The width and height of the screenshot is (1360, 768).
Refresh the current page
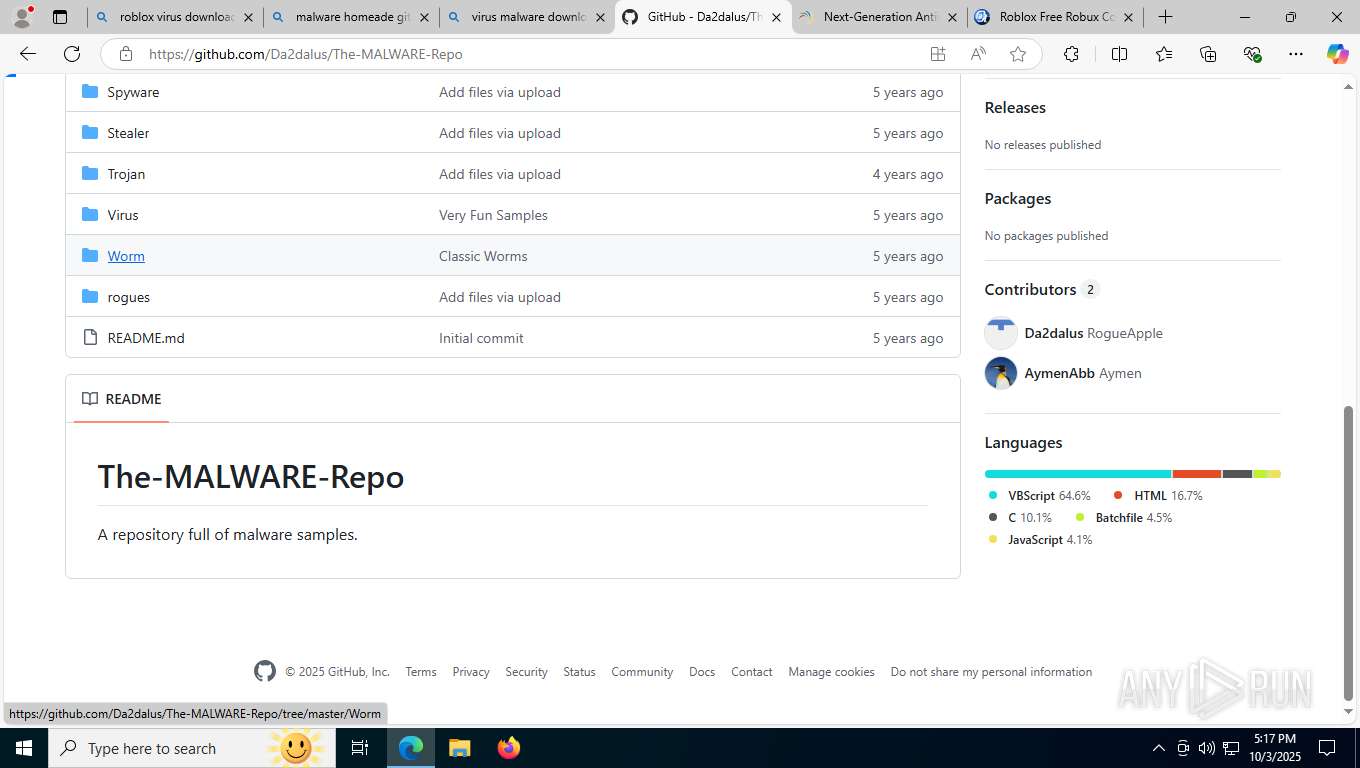pyautogui.click(x=72, y=54)
